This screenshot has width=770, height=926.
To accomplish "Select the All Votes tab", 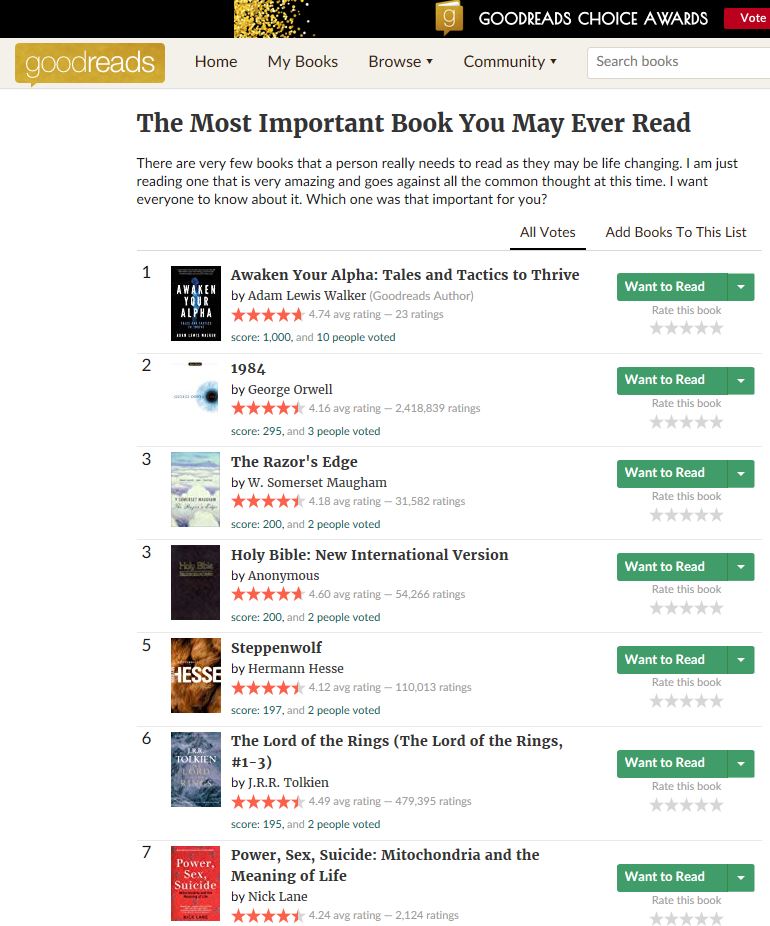I will pyautogui.click(x=547, y=232).
